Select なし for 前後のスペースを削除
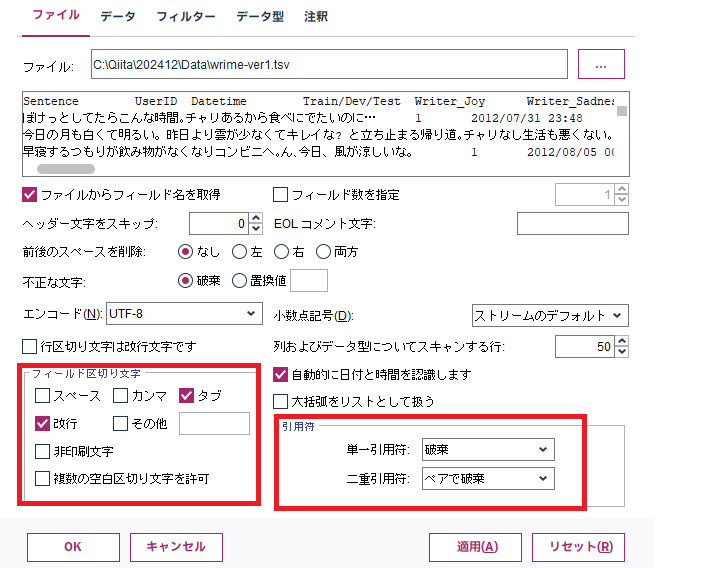This screenshot has height=568, width=701. click(186, 252)
